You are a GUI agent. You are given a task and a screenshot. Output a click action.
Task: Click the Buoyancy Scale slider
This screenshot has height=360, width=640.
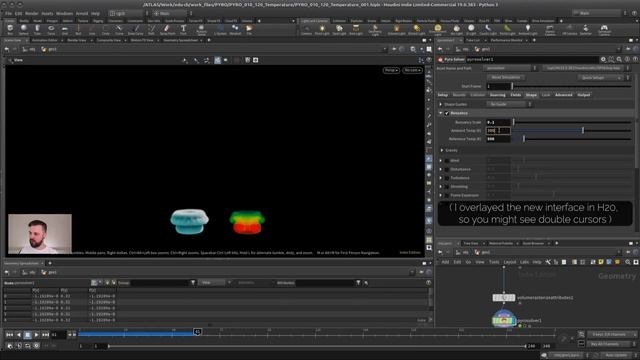click(x=572, y=122)
